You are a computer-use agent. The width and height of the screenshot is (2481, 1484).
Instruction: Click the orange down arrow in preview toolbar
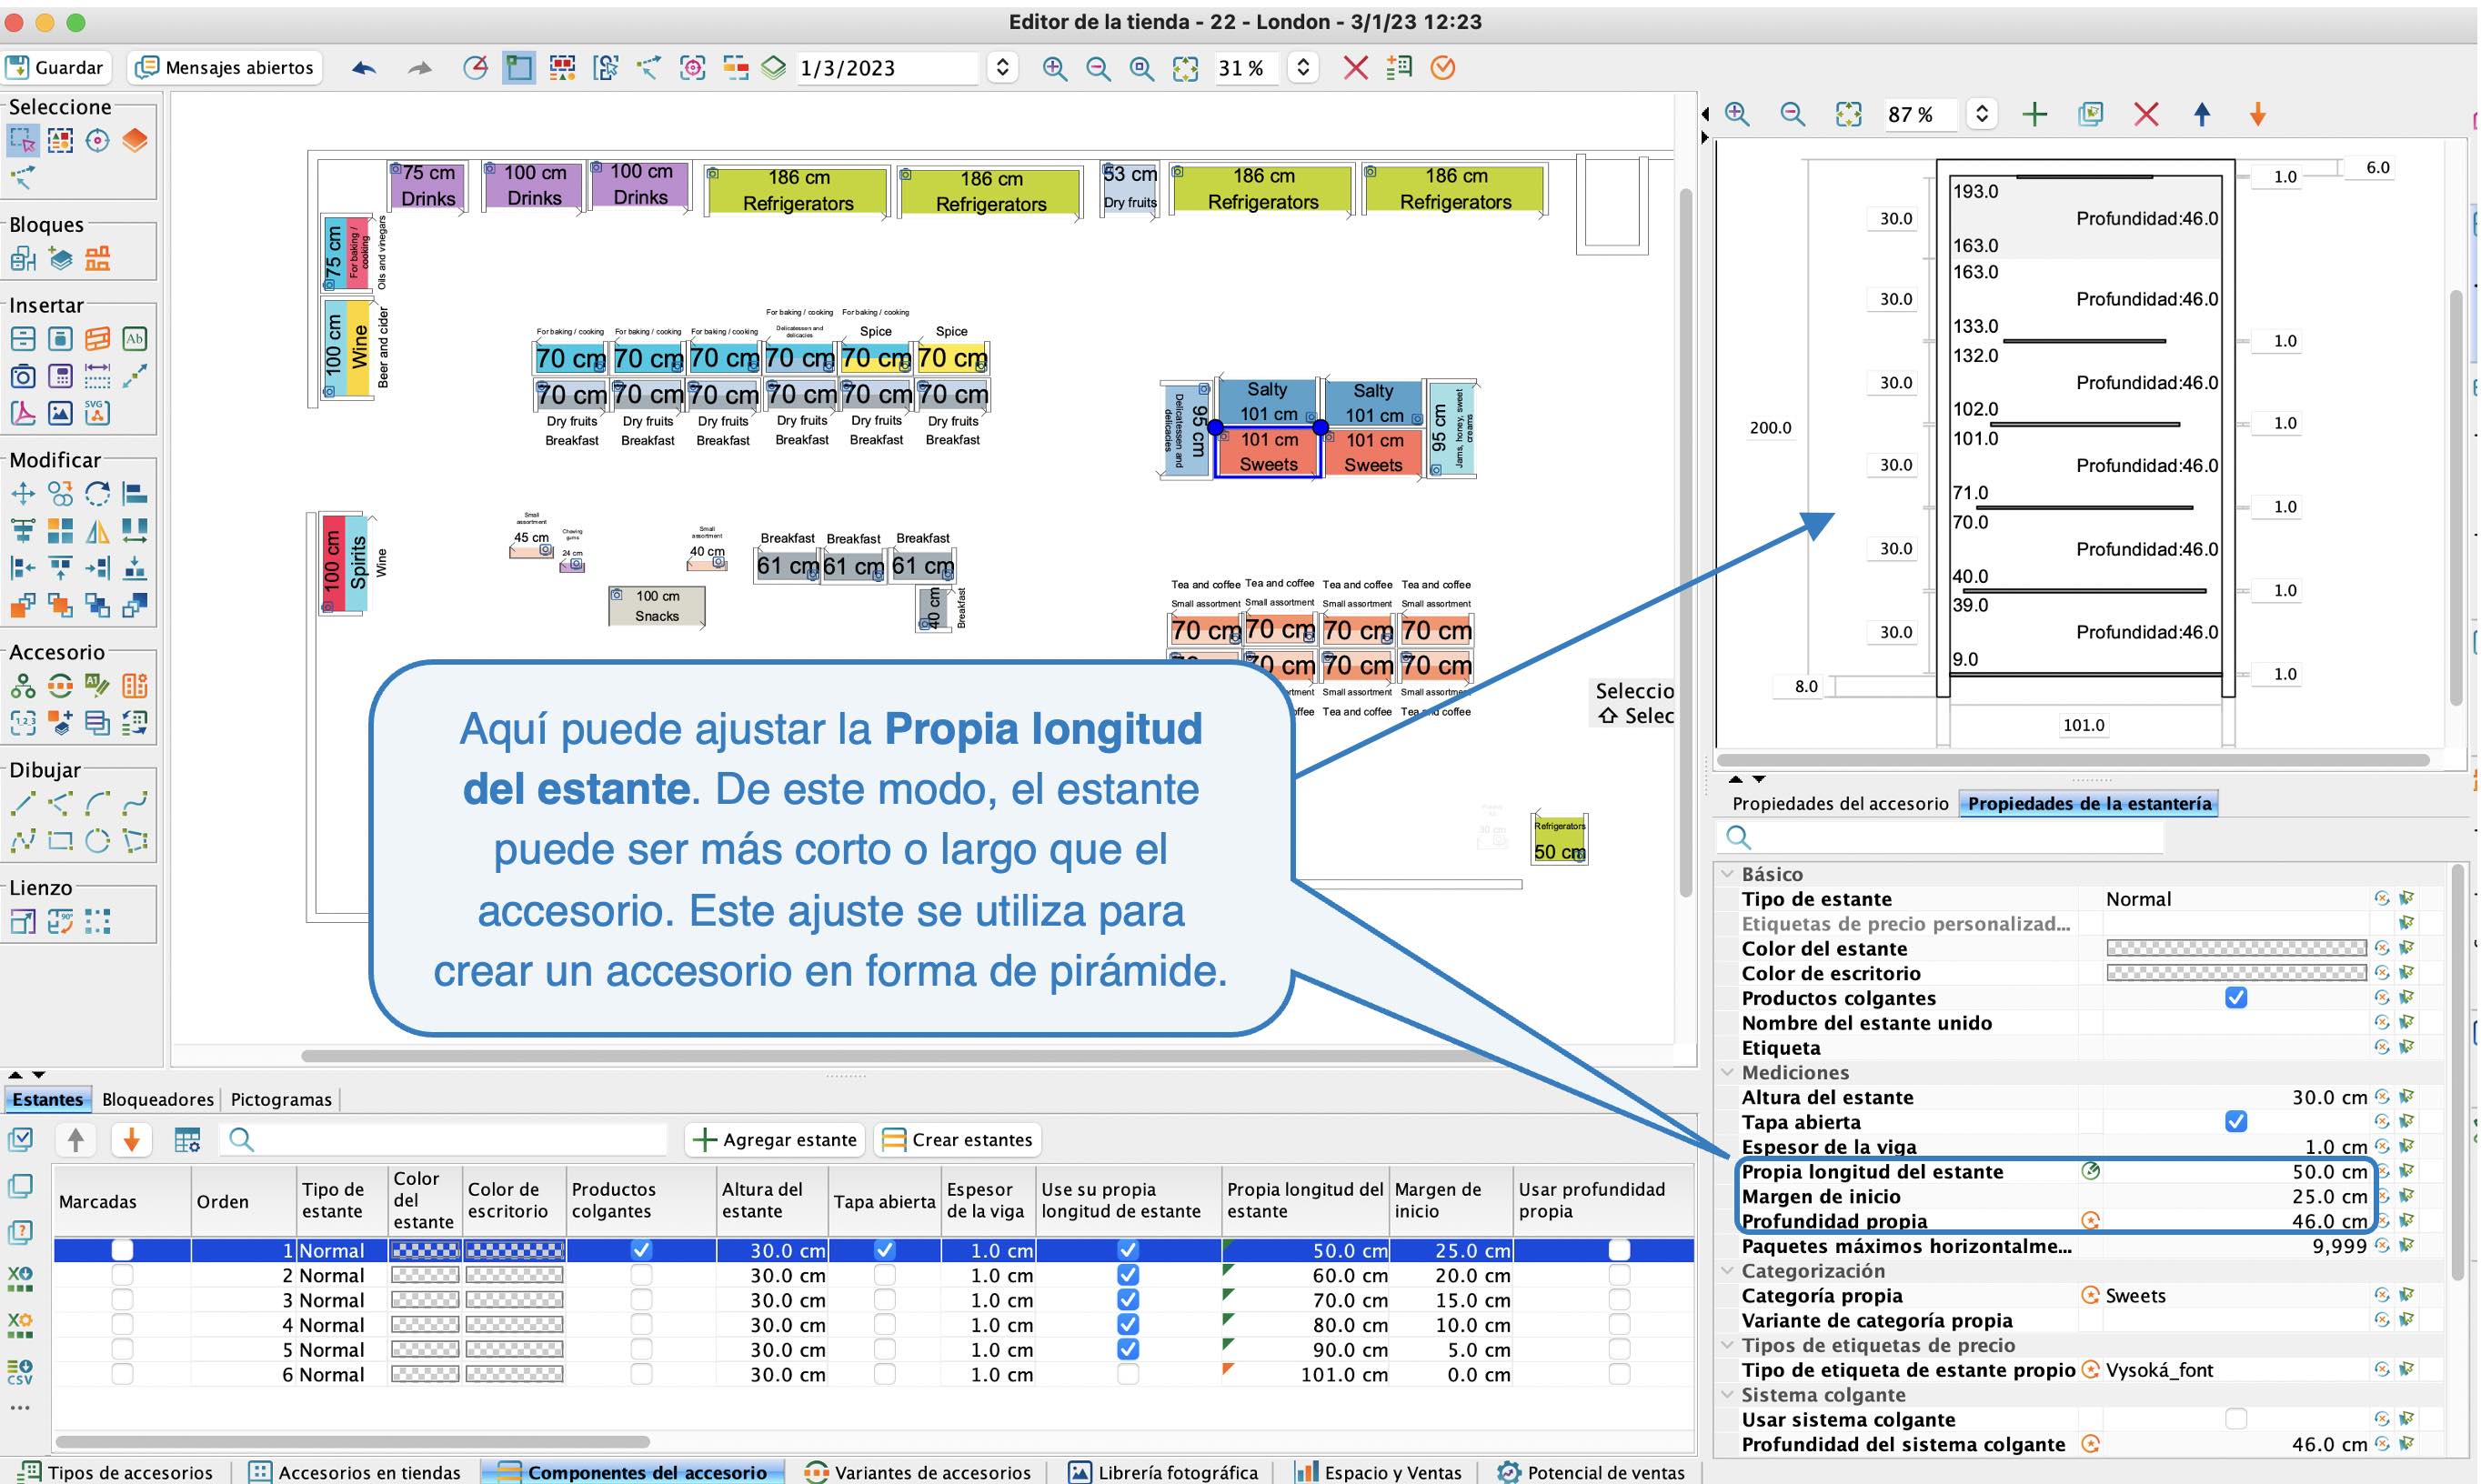tap(2258, 114)
